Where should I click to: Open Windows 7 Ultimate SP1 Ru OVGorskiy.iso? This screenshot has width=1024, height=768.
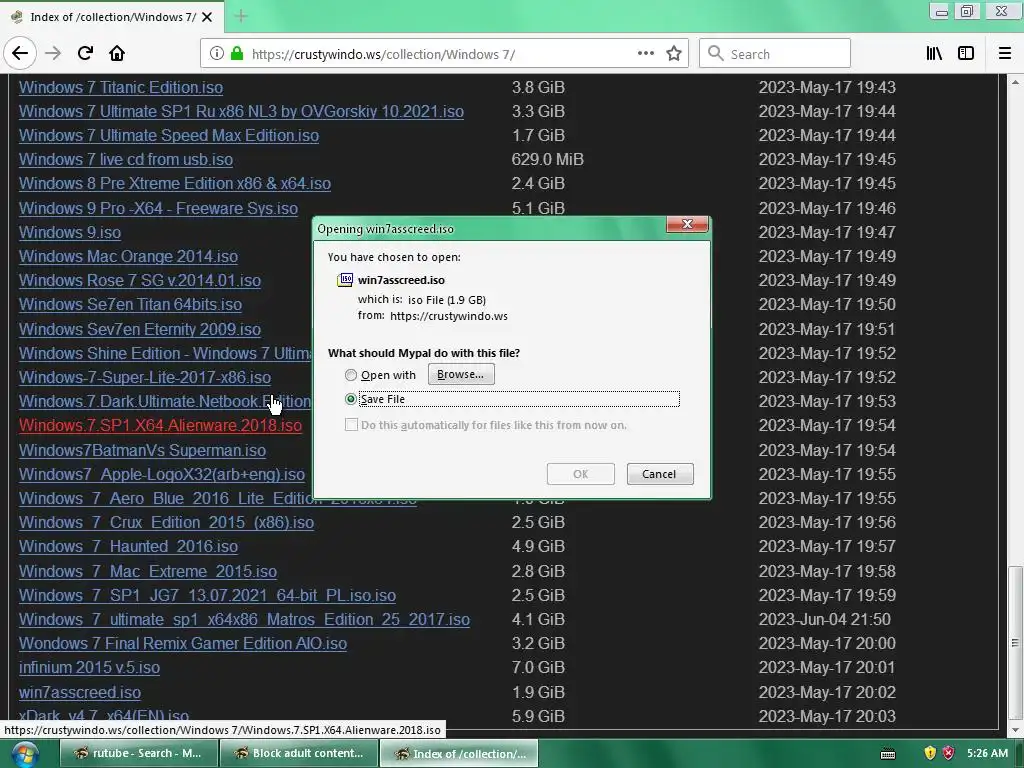click(242, 112)
